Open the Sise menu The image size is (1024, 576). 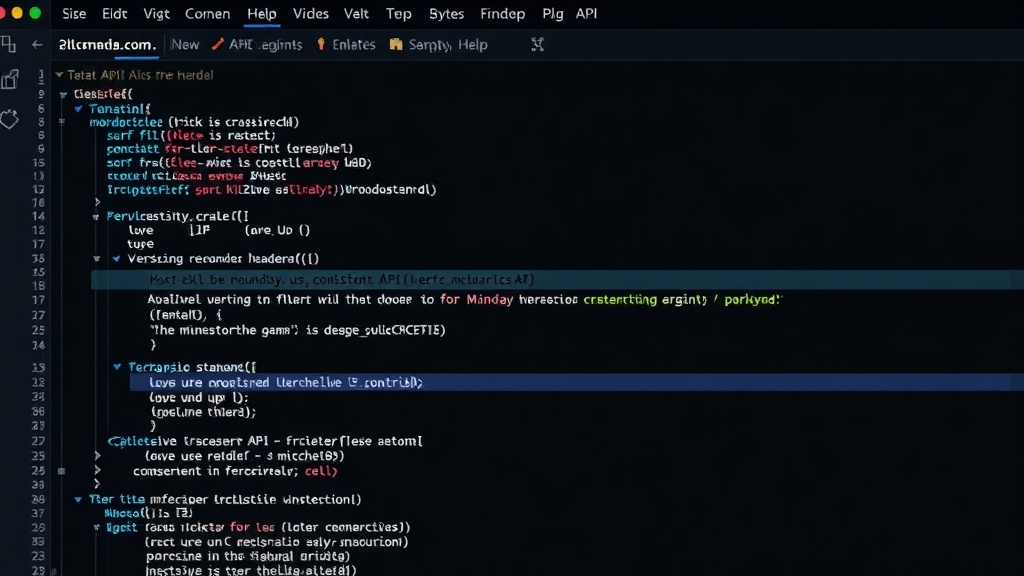tap(74, 14)
